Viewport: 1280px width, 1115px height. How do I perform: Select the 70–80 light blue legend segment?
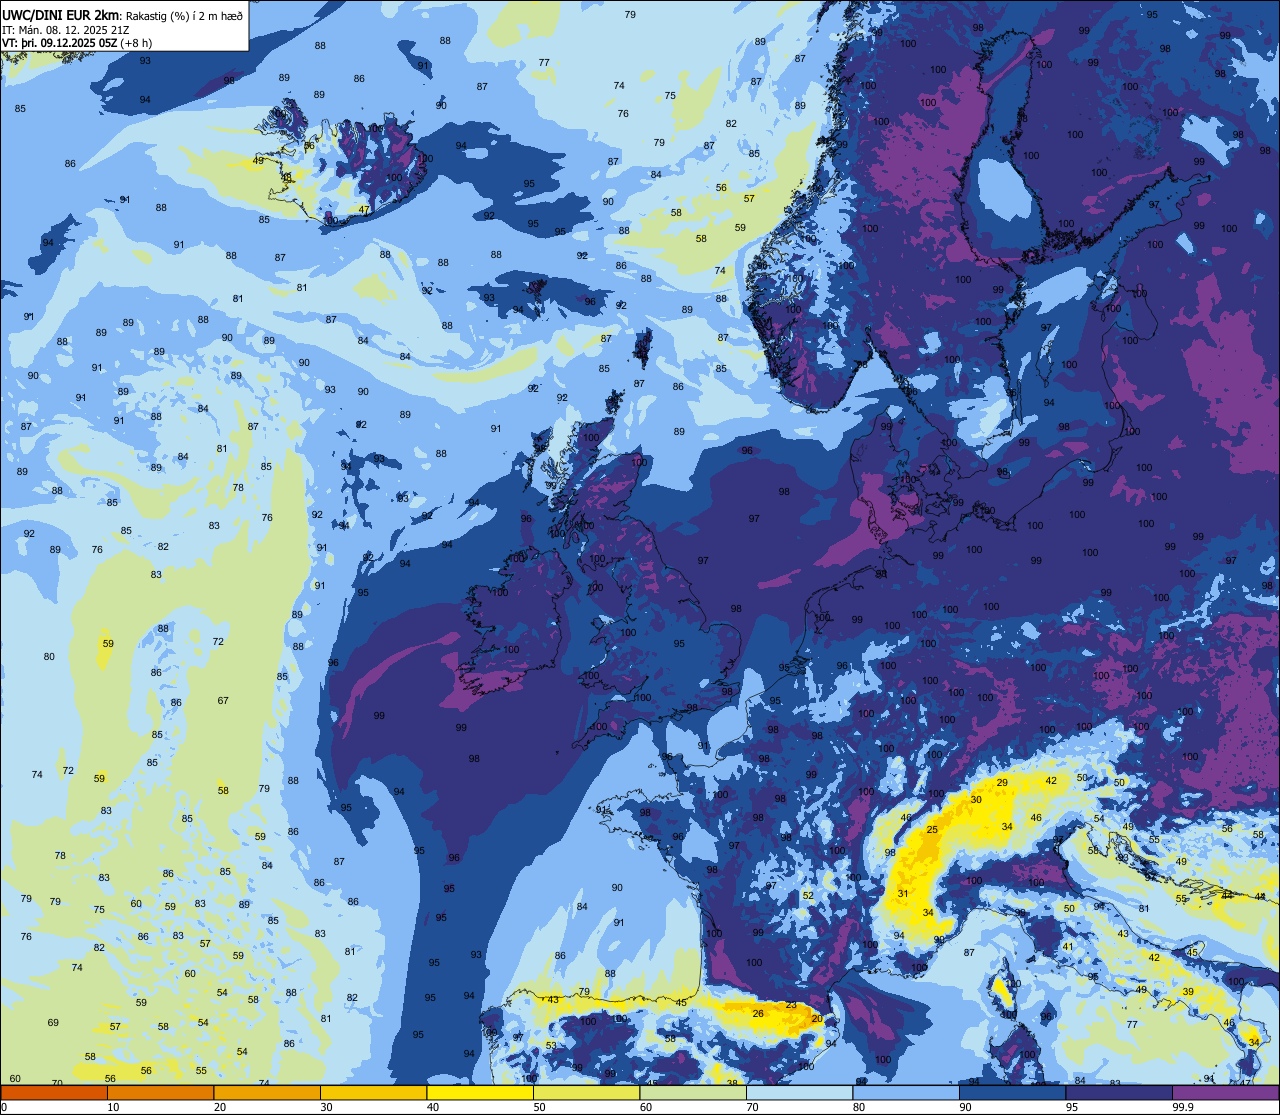click(800, 1092)
